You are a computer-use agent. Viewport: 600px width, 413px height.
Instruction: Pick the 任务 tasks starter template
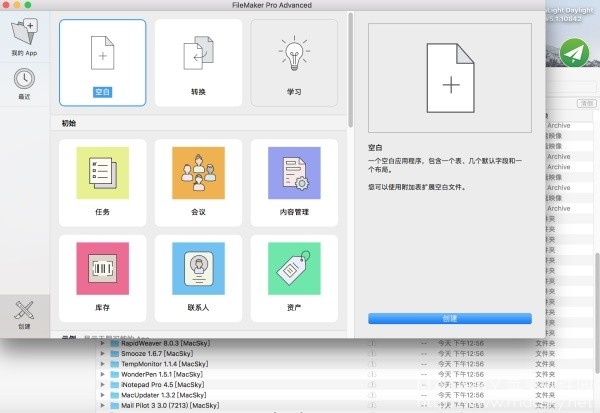coord(103,183)
